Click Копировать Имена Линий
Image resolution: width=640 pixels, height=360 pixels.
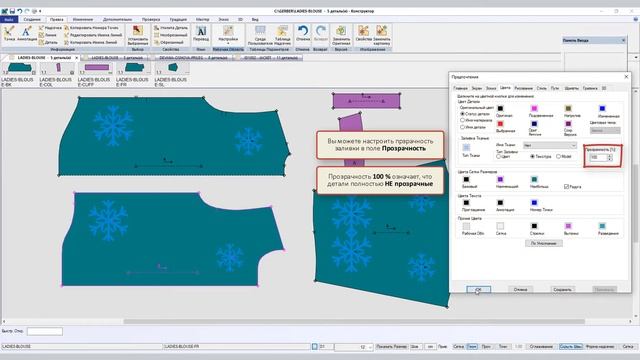point(91,42)
